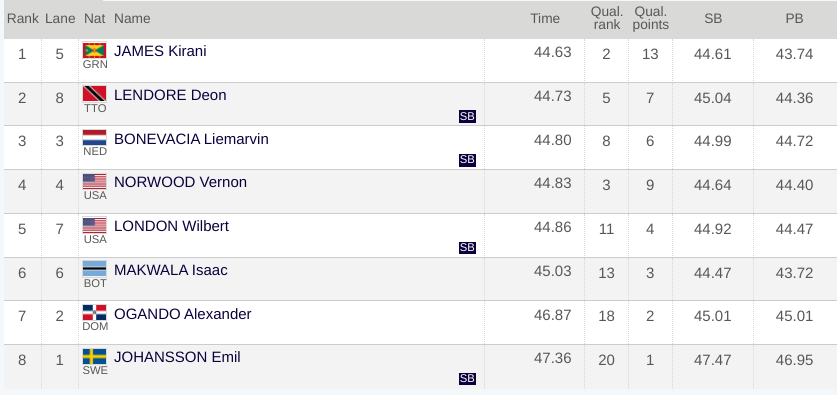Click the Sweden flag icon
The image size is (837, 395).
94,357
